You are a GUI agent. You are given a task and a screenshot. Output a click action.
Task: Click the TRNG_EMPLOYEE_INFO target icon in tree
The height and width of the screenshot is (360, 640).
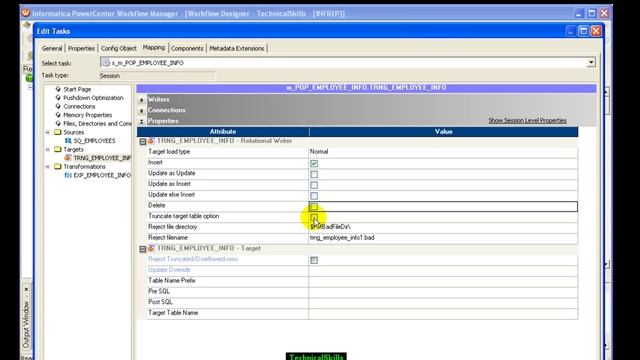click(x=68, y=158)
